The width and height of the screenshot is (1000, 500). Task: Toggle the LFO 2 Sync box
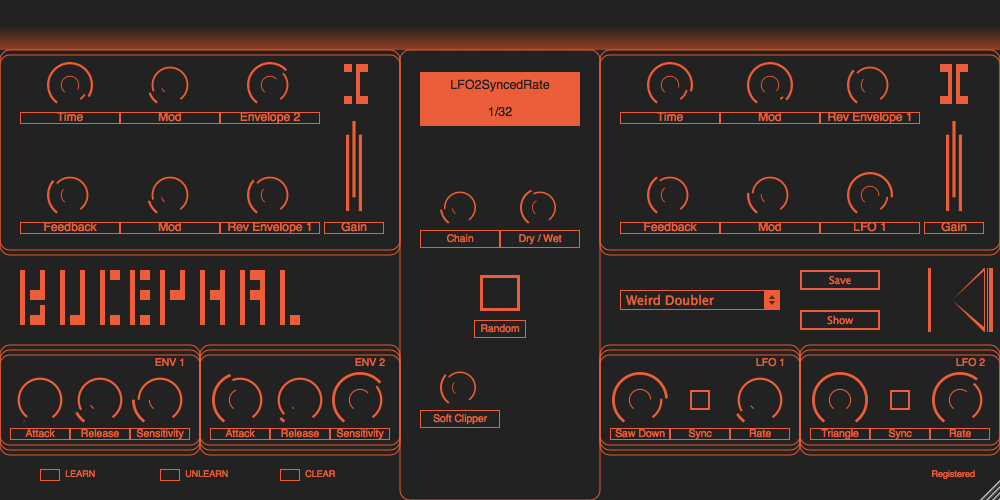[x=900, y=400]
